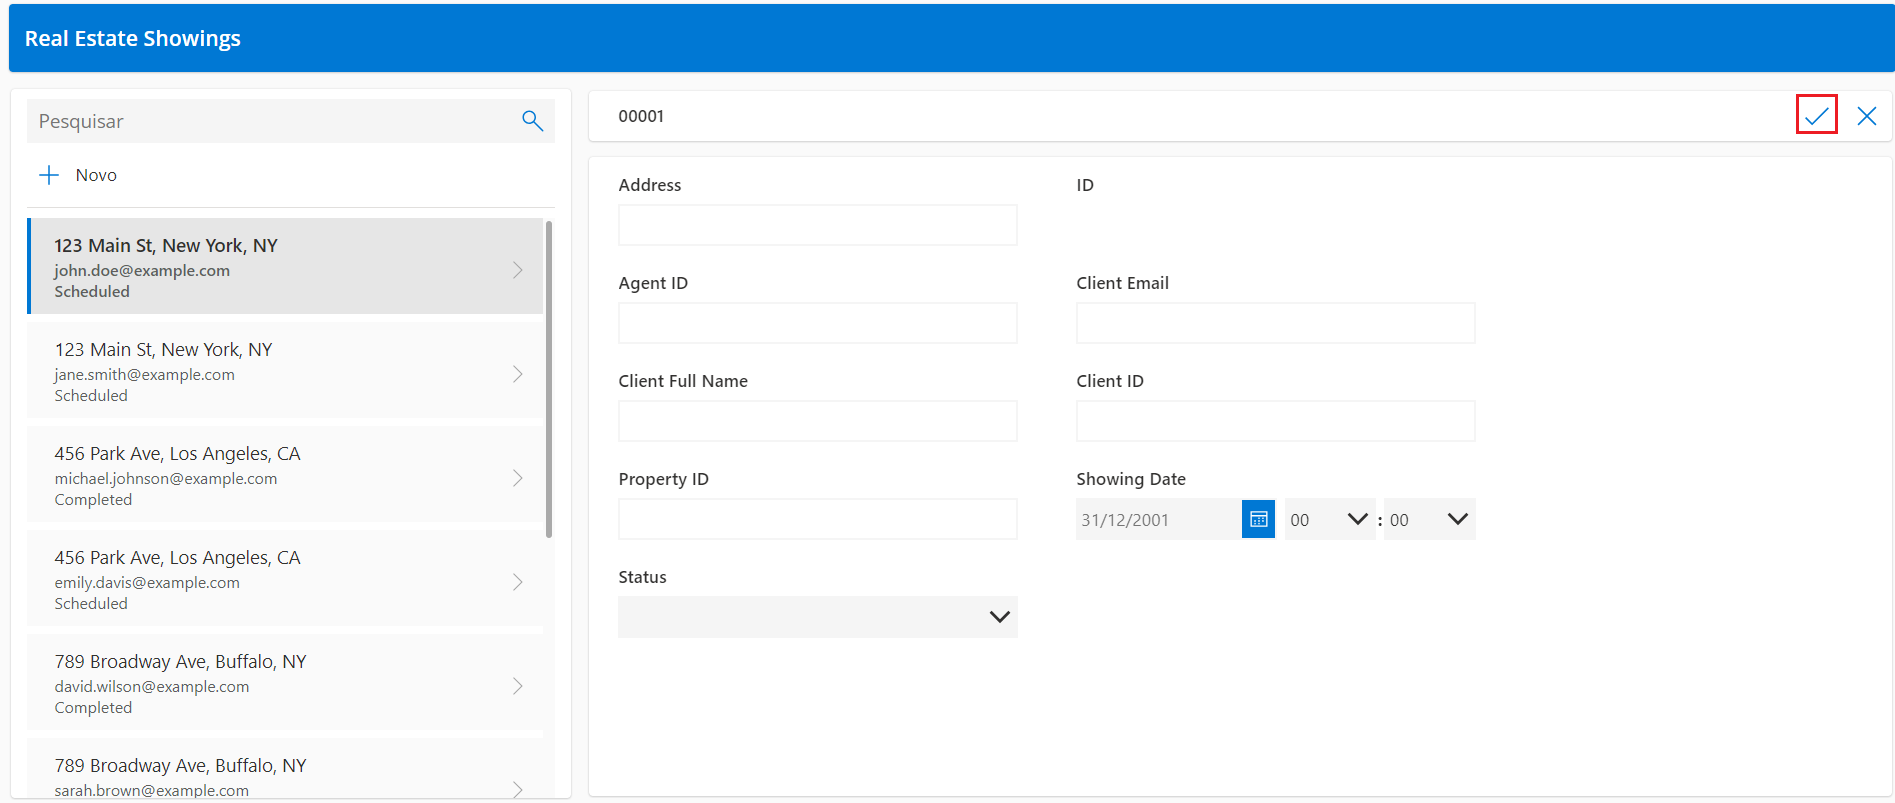Select 123 Main St jane.smith listing
Screen dimensions: 1895x803
pyautogui.click(x=285, y=370)
